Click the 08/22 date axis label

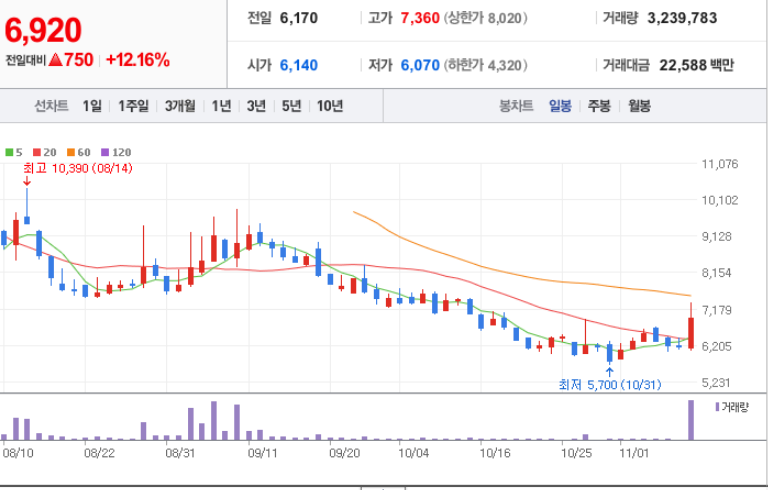pos(99,452)
